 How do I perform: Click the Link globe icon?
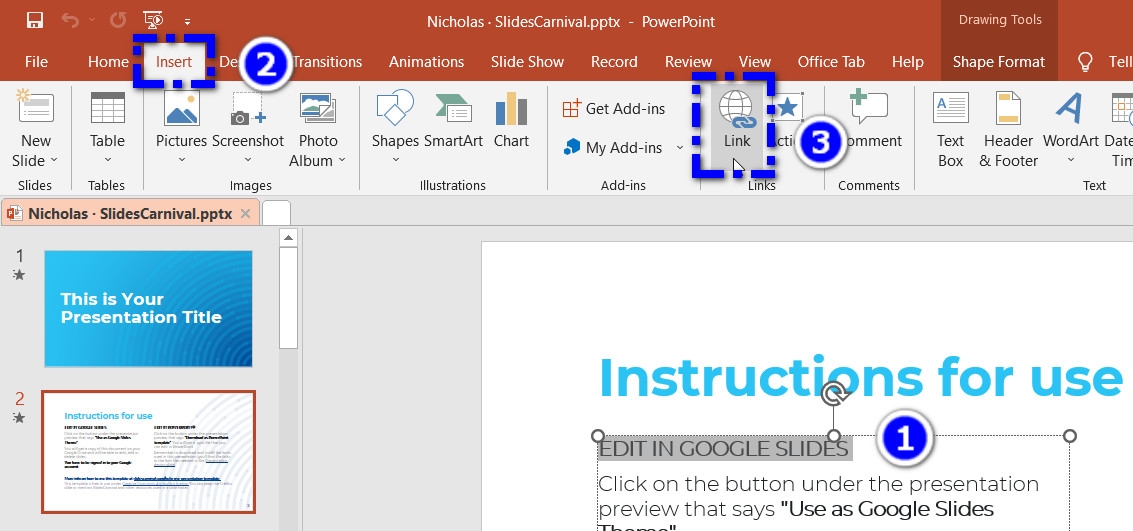coord(736,110)
